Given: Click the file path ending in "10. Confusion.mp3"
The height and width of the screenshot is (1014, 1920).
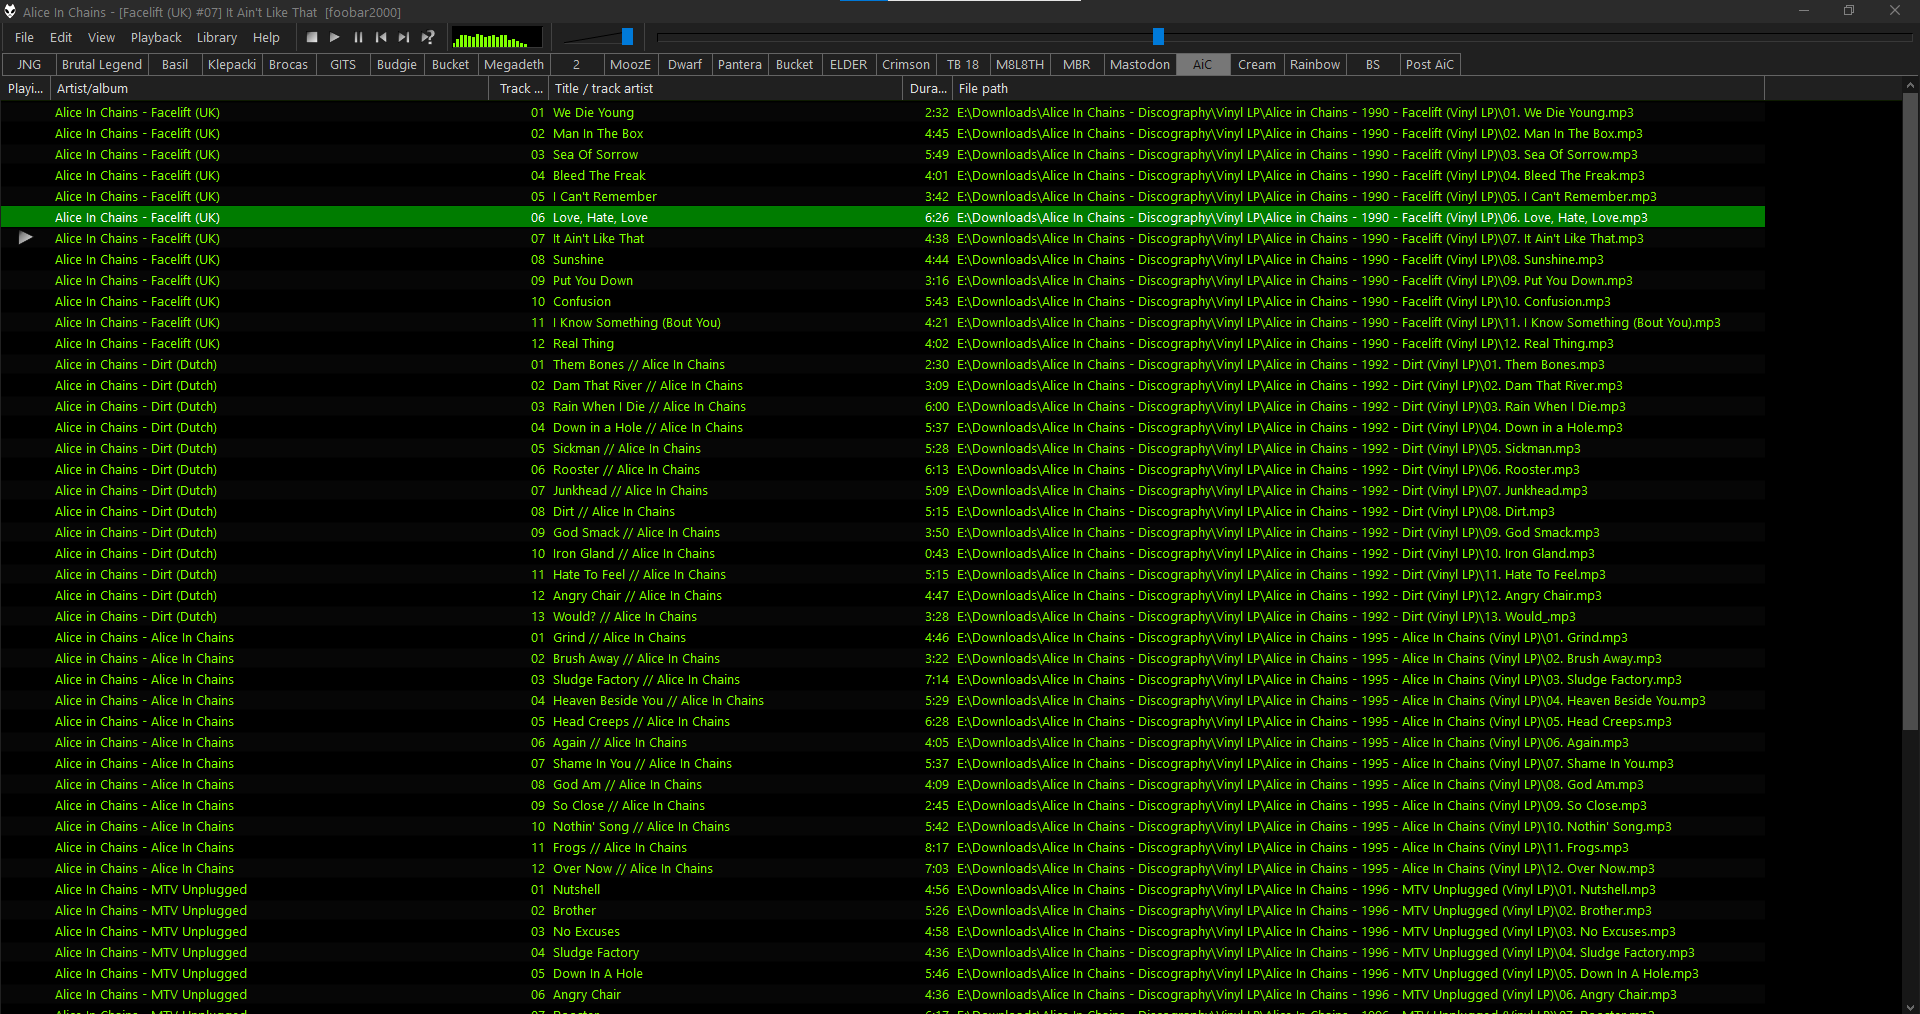Looking at the screenshot, I should tap(1284, 302).
